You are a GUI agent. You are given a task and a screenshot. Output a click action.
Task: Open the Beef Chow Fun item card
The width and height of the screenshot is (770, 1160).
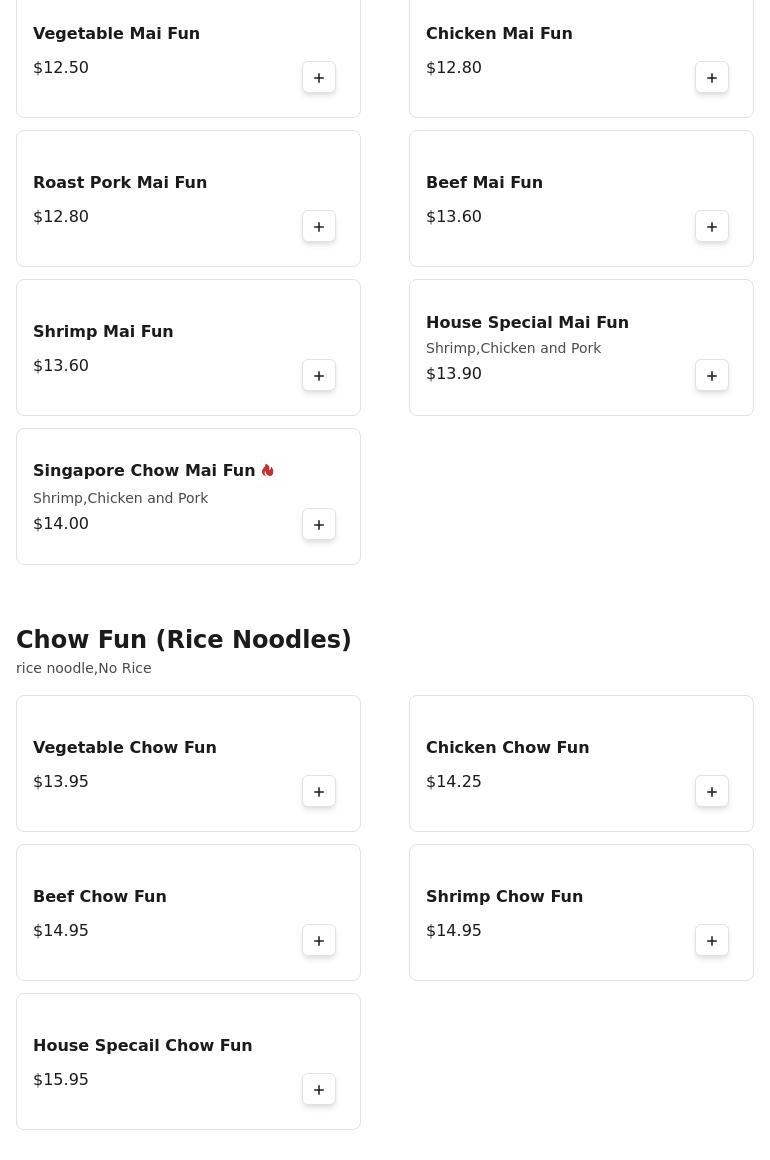189,912
